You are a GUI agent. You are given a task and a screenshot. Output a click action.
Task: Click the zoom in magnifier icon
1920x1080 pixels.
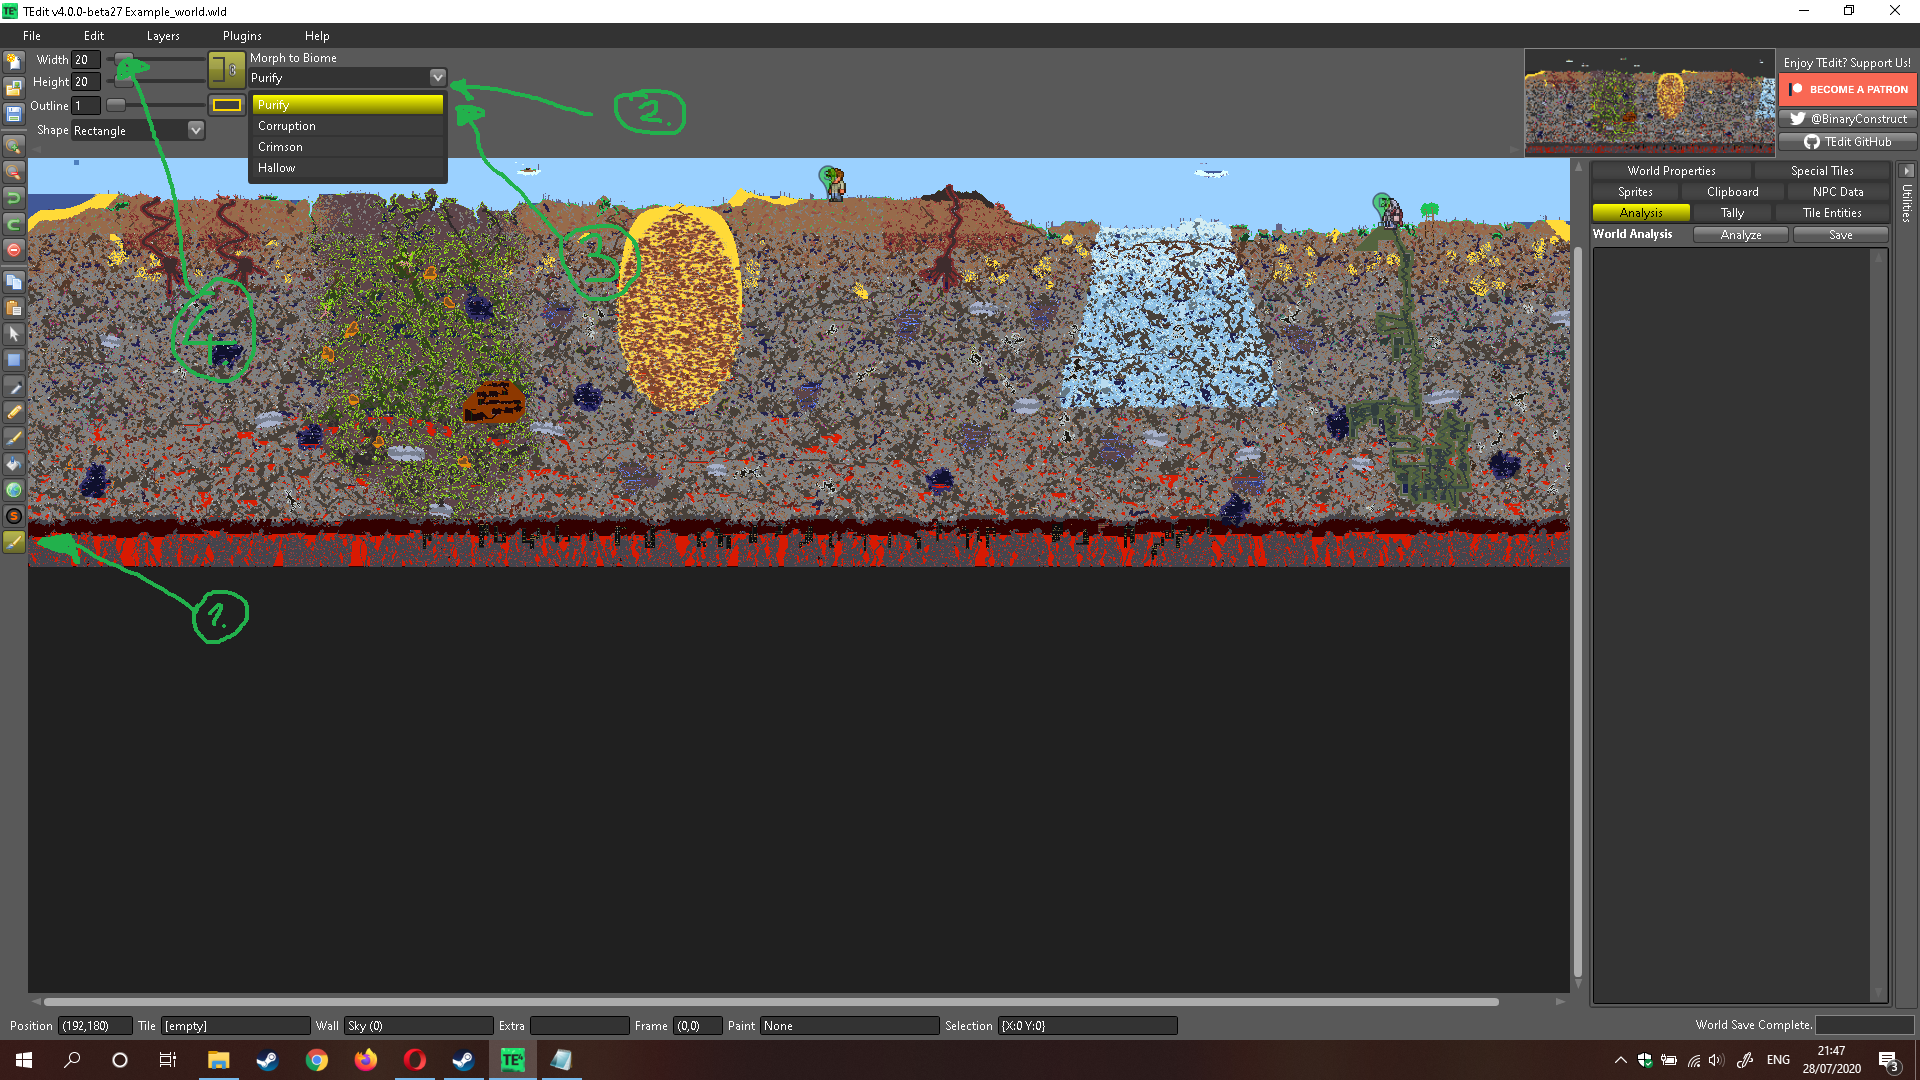(14, 146)
